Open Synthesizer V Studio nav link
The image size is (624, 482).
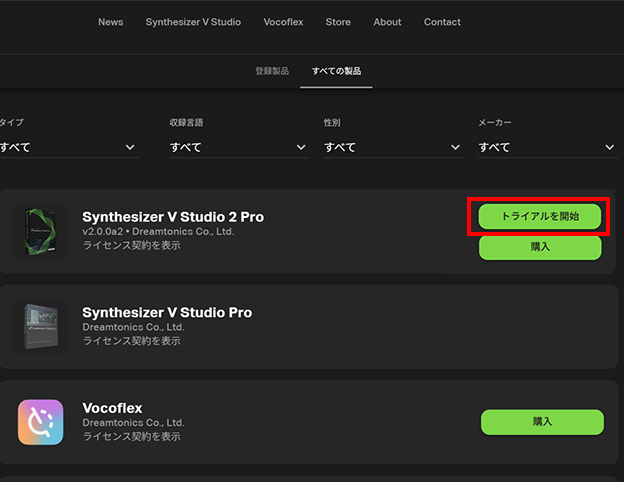pos(193,22)
